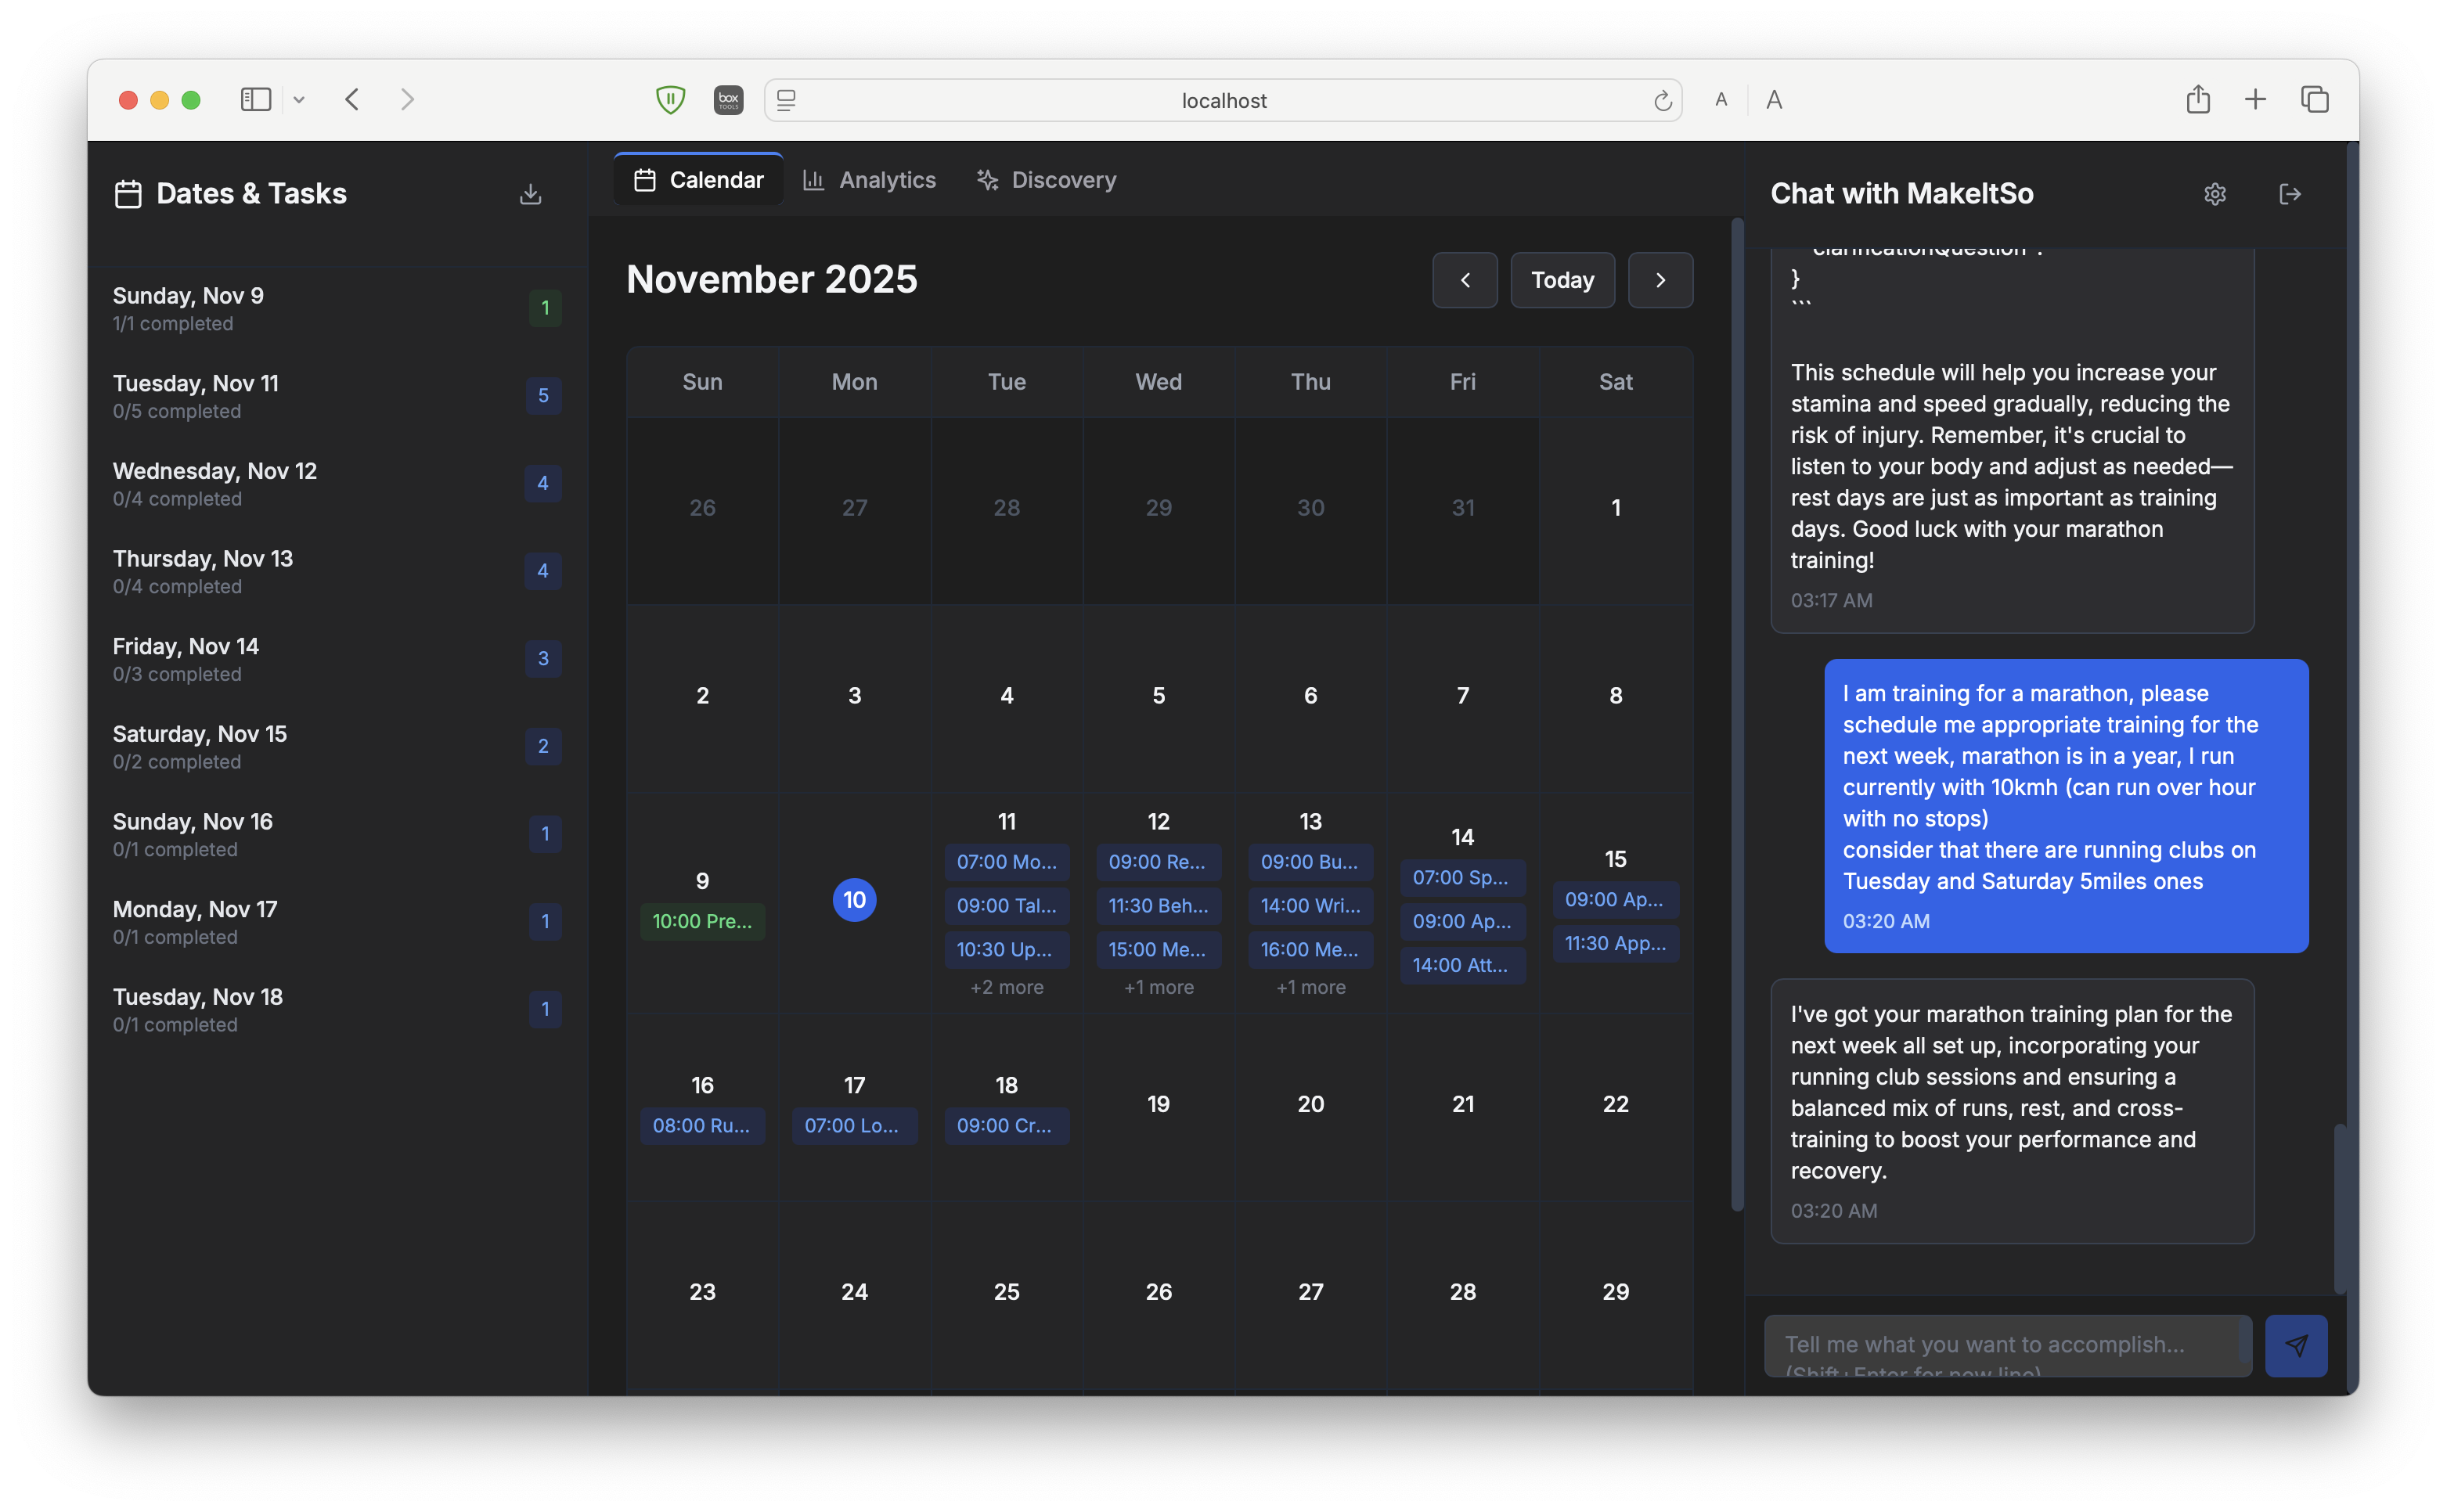Screen dimensions: 2447x1512
Task: Open the 10:00 event on November 9
Action: pos(702,921)
